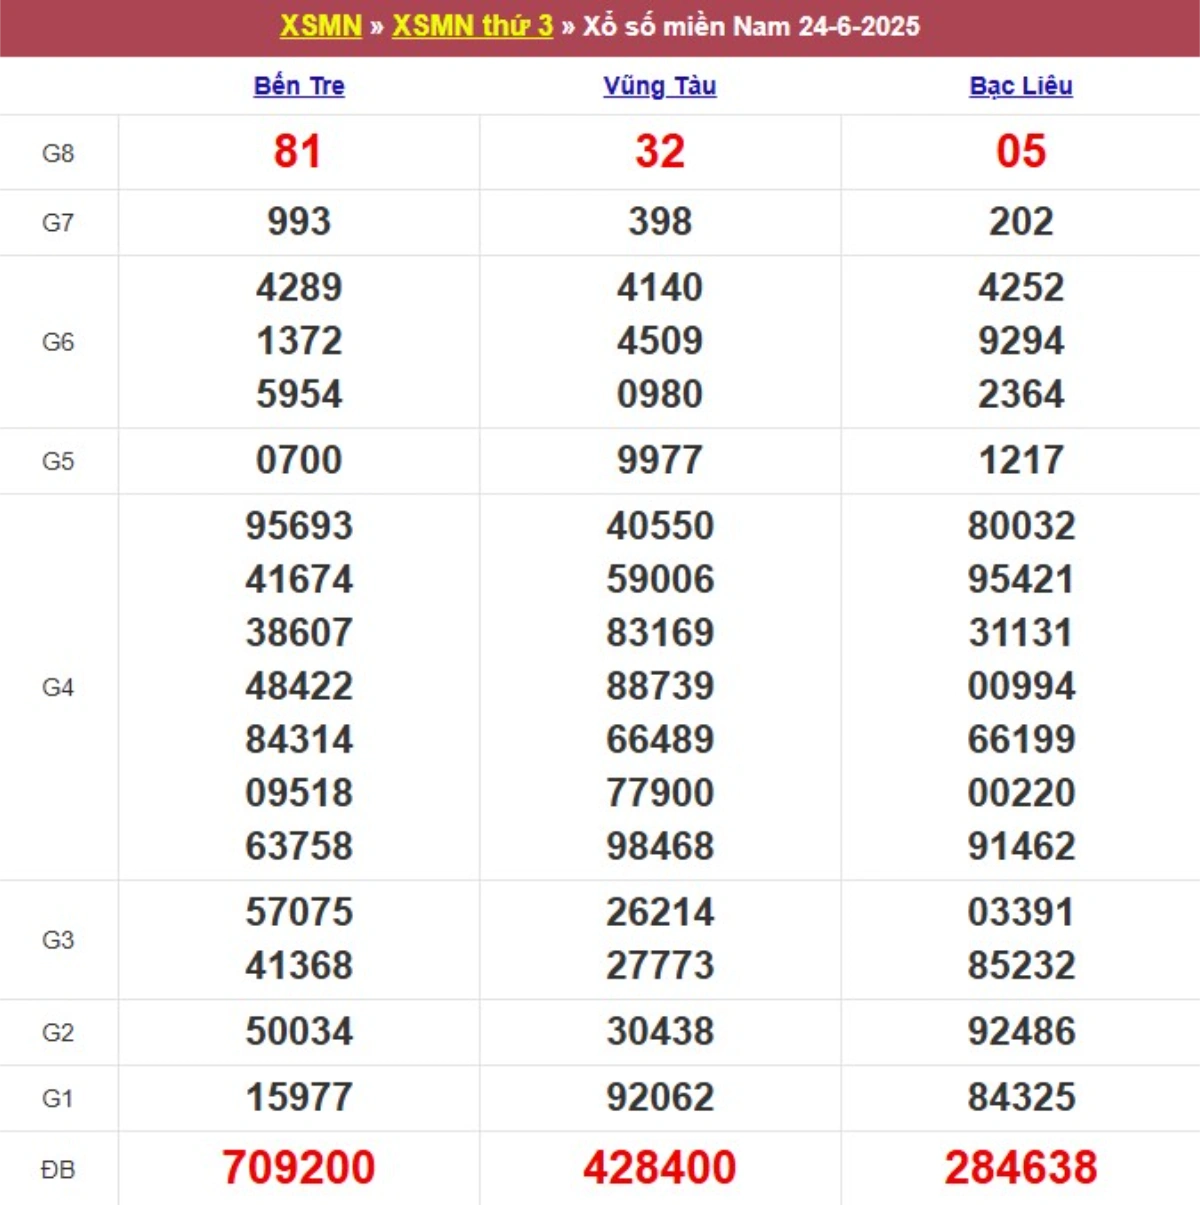Viewport: 1200px width, 1205px height.
Task: Select the G6 row label
Action: tap(58, 342)
